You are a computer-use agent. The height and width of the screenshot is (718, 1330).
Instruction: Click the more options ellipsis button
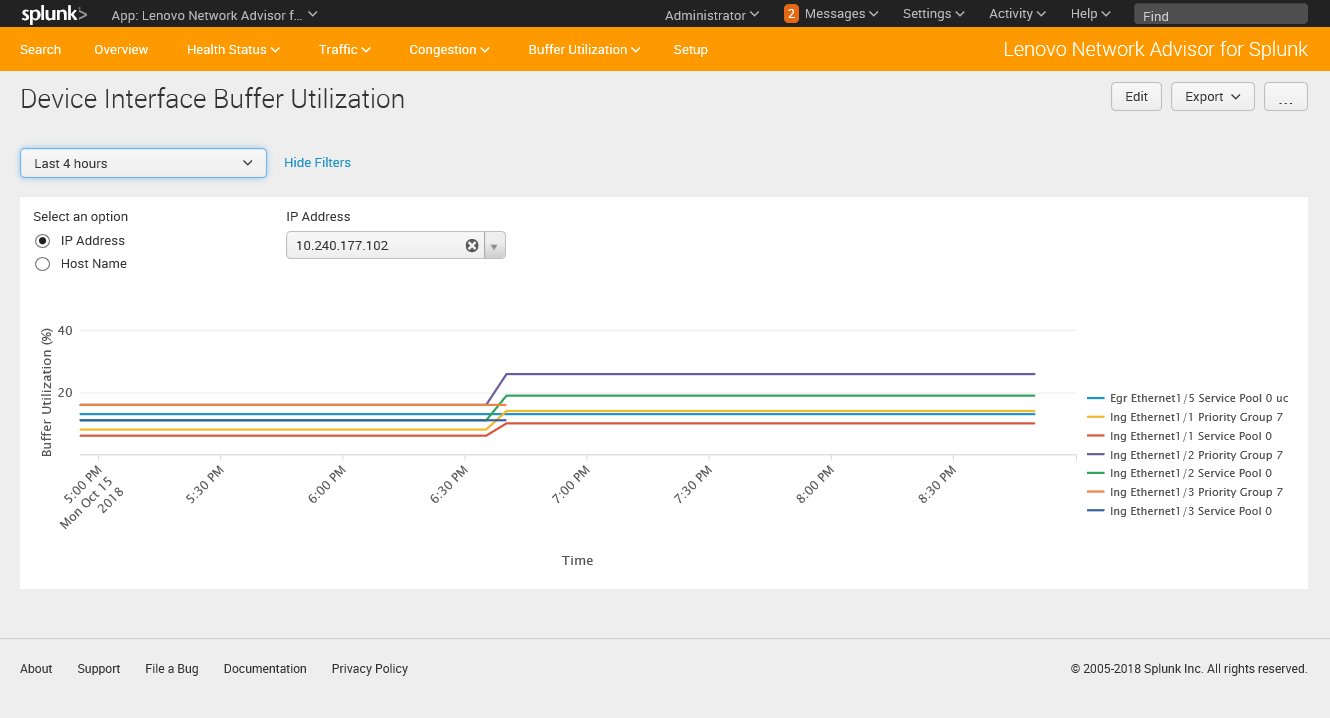tap(1286, 96)
